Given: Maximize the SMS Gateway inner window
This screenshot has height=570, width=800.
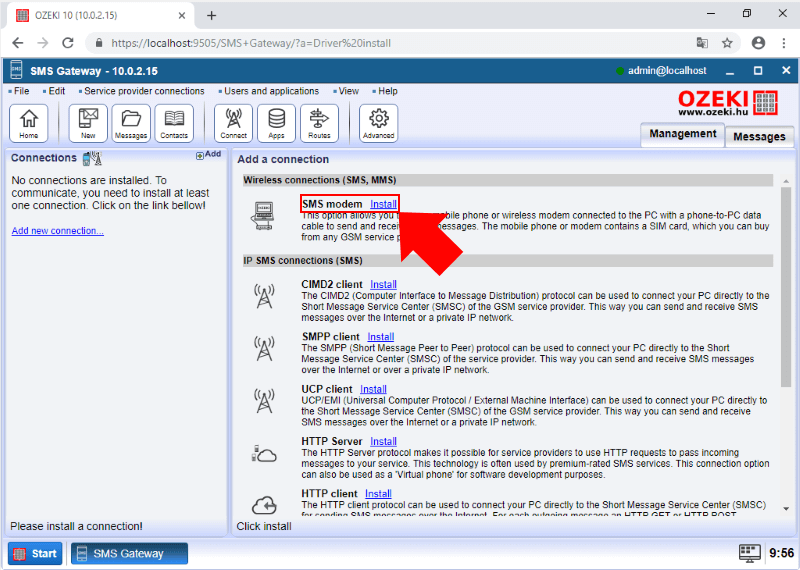Looking at the screenshot, I should (x=758, y=70).
